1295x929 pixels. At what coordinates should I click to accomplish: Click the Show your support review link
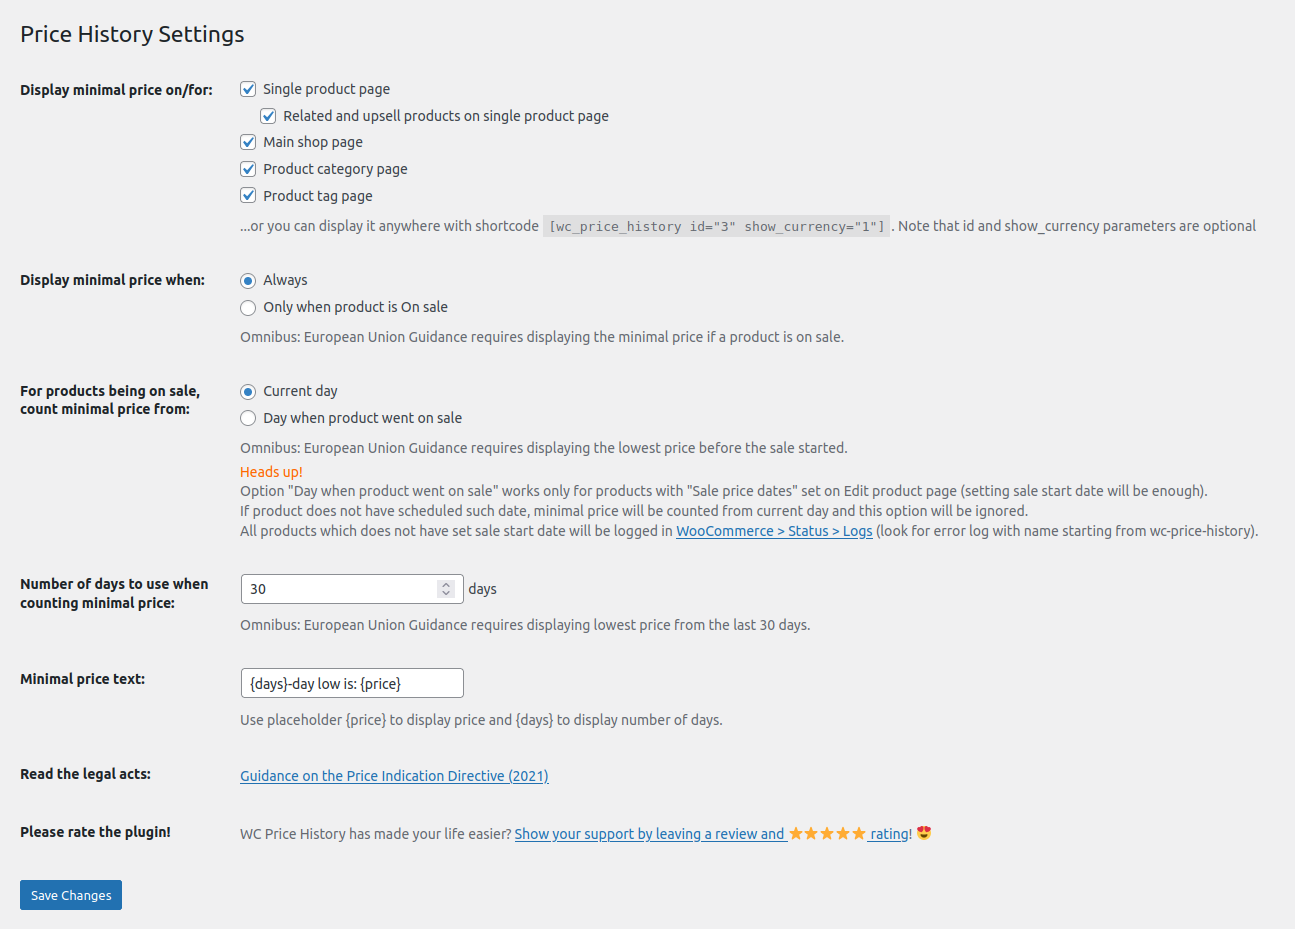pyautogui.click(x=649, y=834)
